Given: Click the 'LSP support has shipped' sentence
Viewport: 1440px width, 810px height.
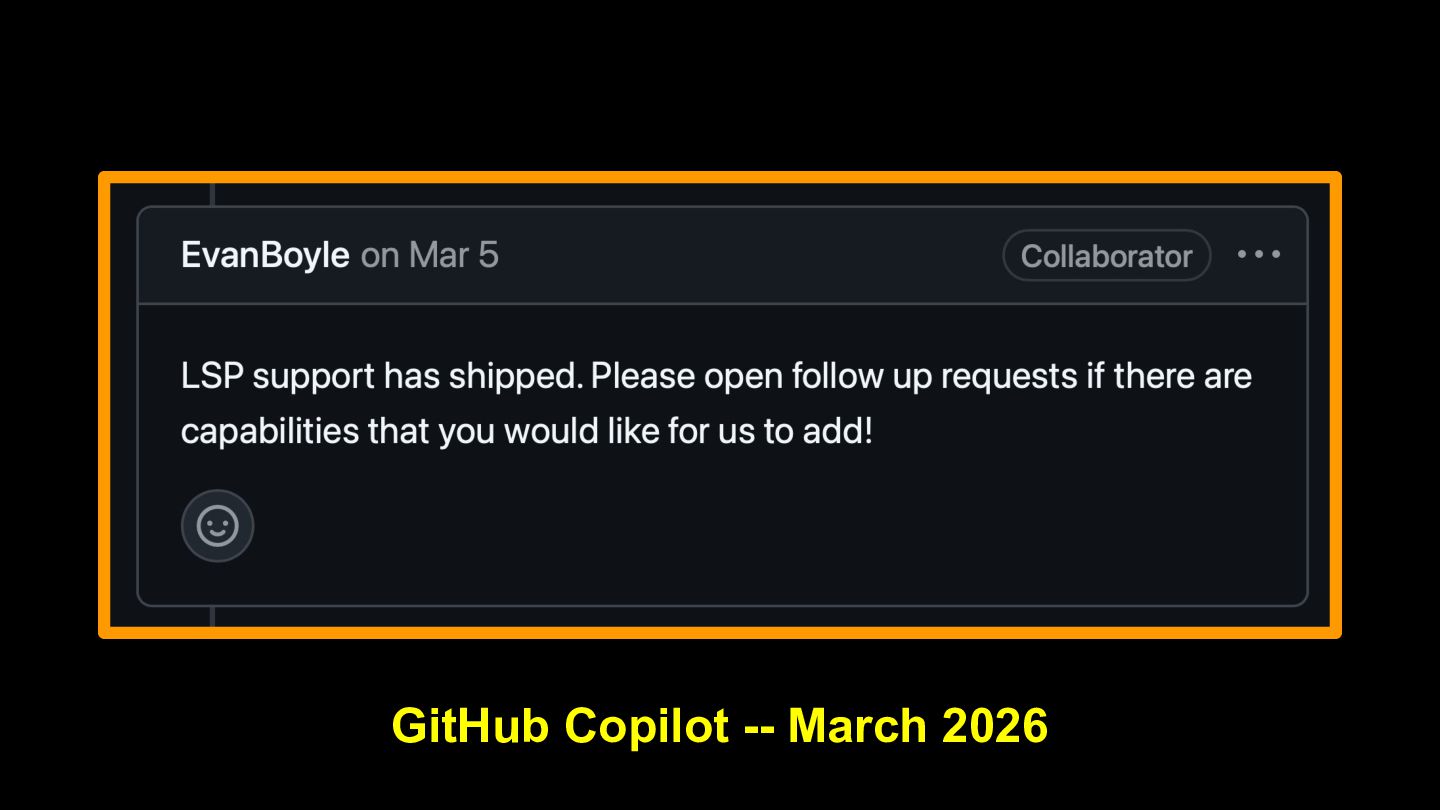Looking at the screenshot, I should coord(380,377).
